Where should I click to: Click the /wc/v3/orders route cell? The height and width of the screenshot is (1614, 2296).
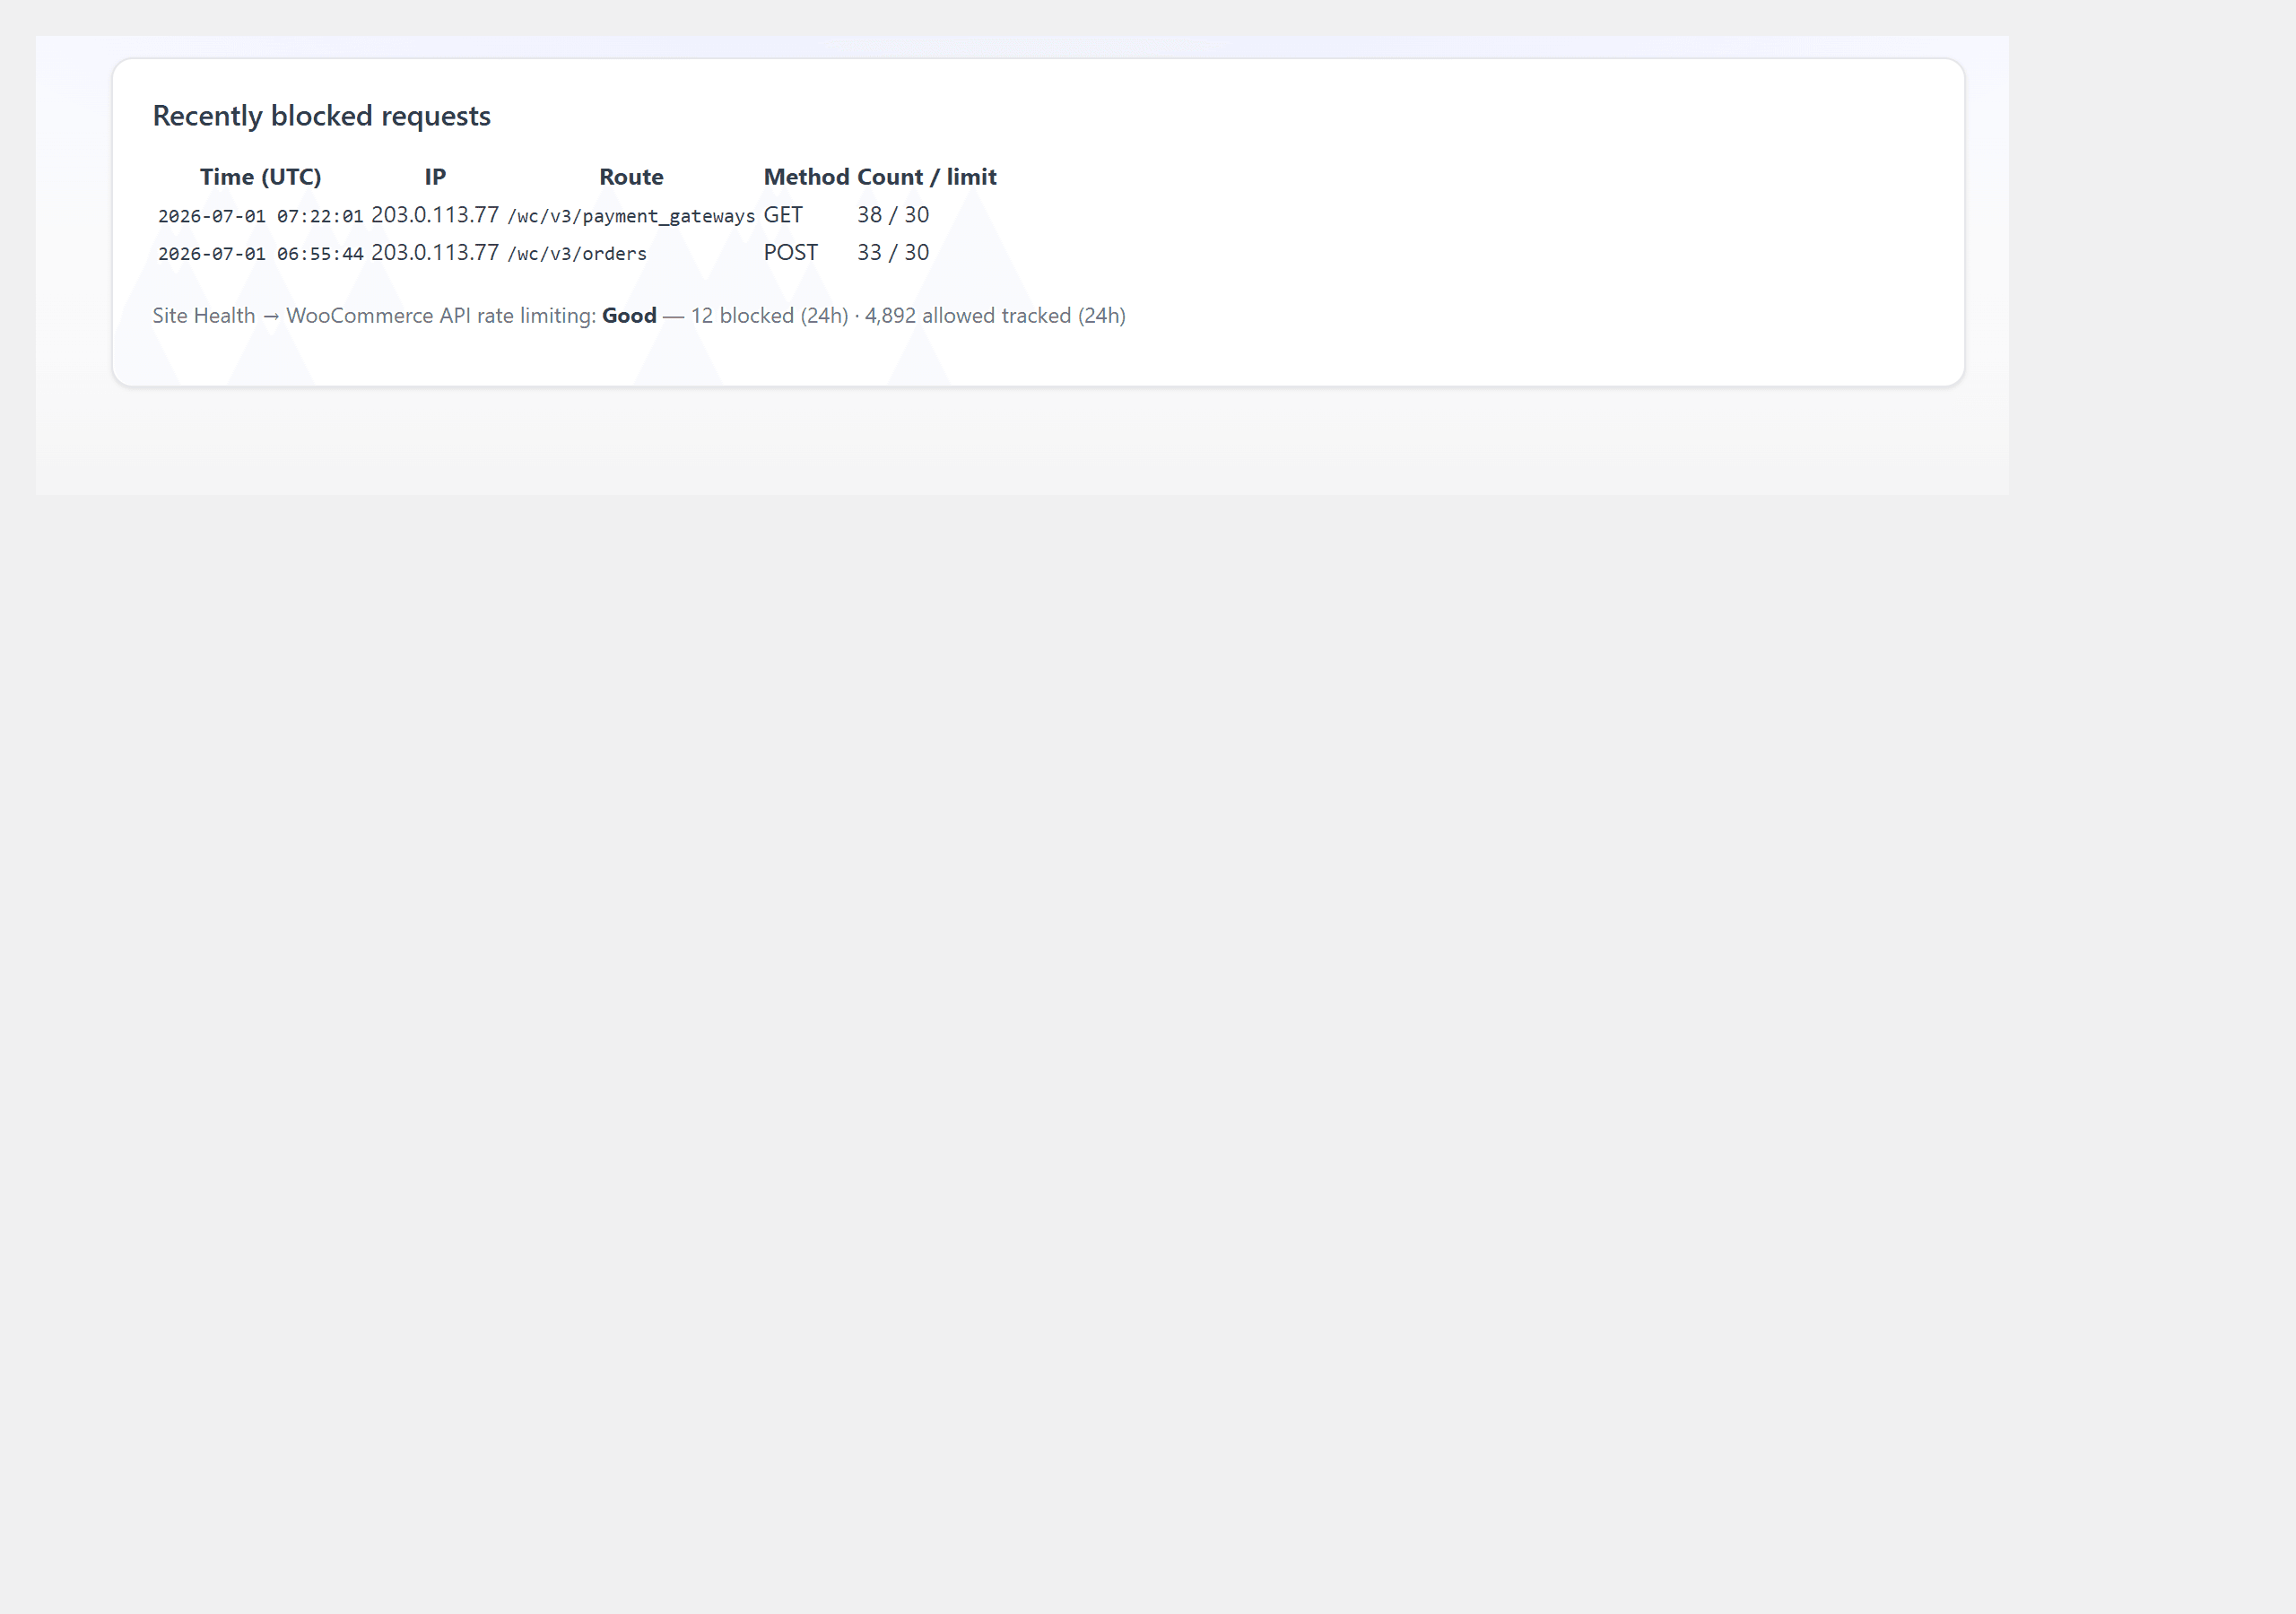pos(577,254)
